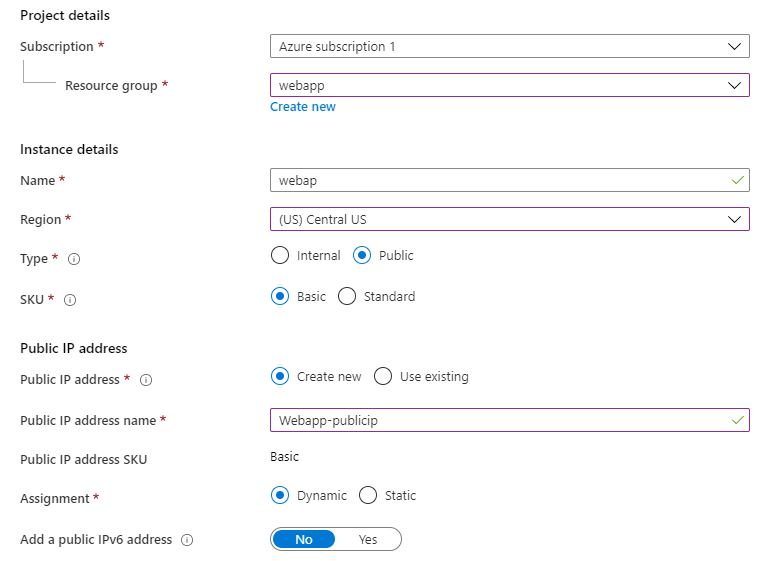
Task: Expand the Resource group dropdown
Action: pyautogui.click(x=509, y=85)
